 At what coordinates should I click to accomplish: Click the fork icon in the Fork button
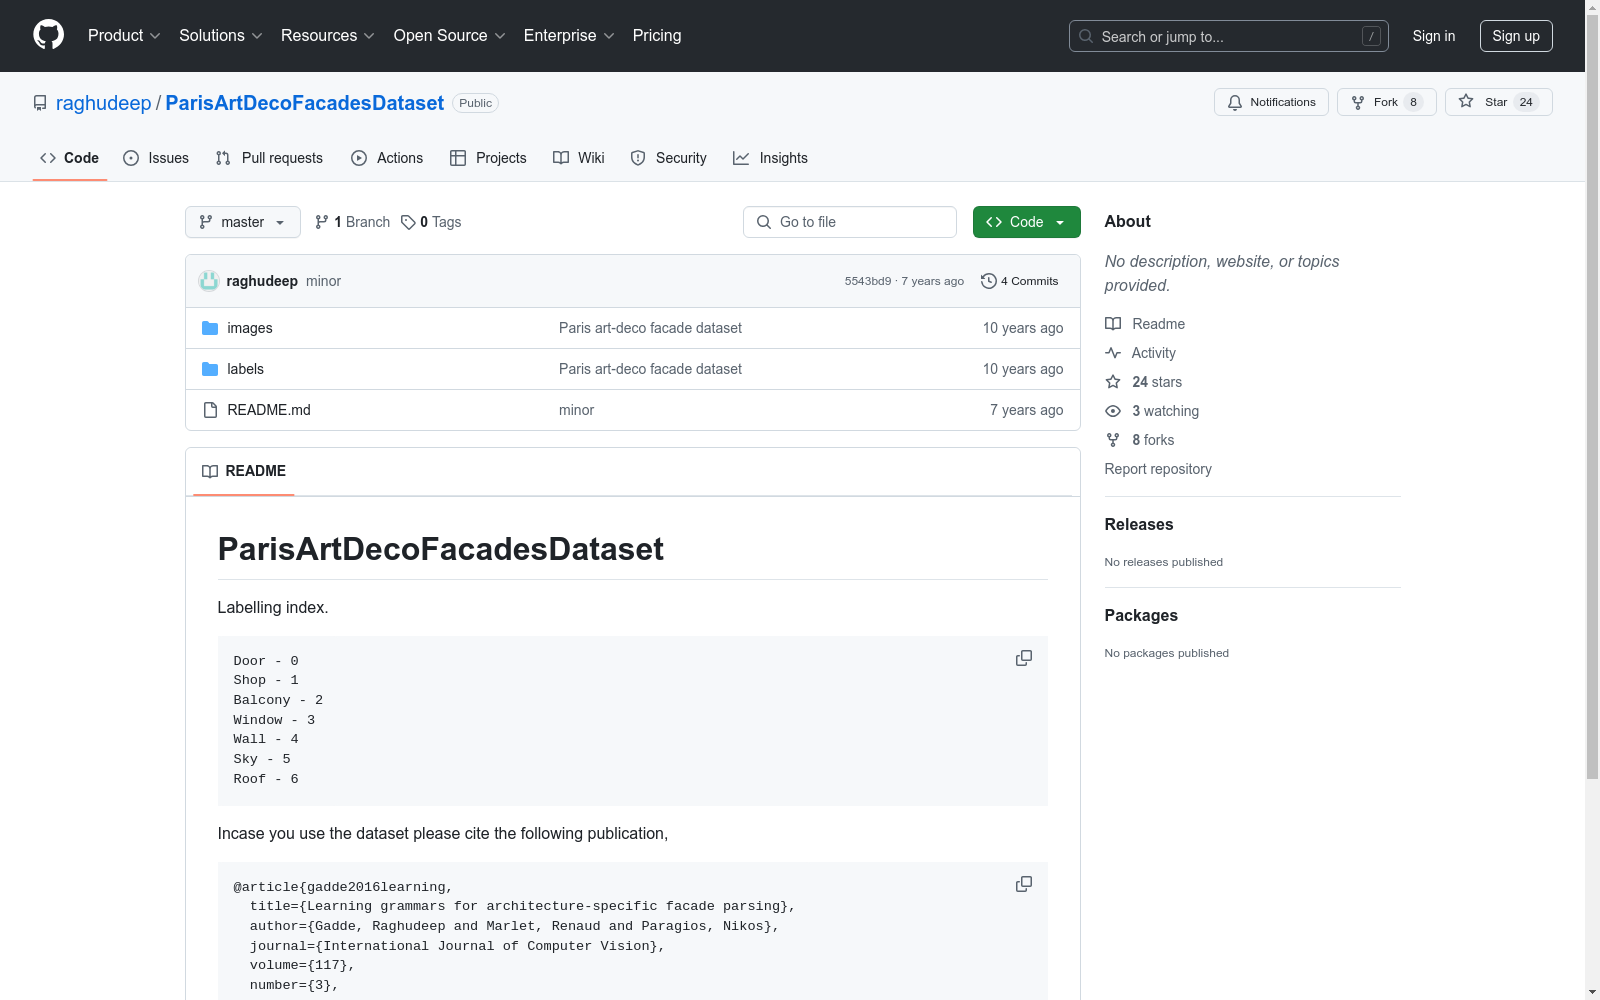[x=1358, y=102]
